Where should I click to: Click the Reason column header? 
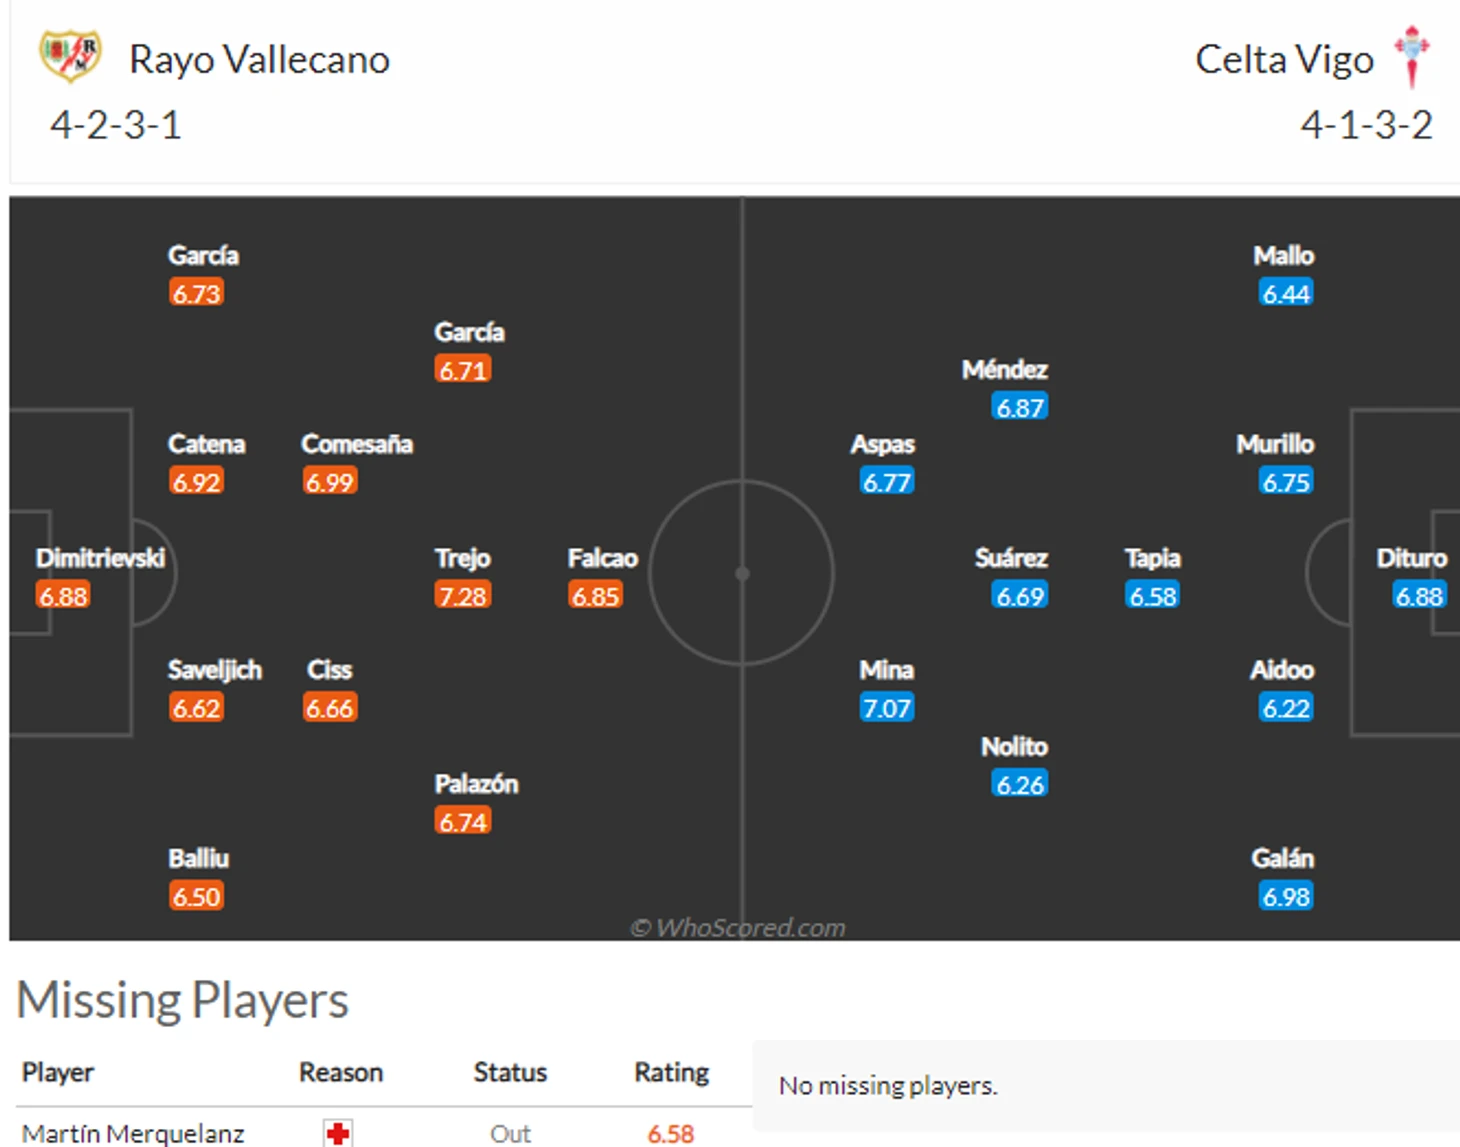click(x=341, y=1072)
